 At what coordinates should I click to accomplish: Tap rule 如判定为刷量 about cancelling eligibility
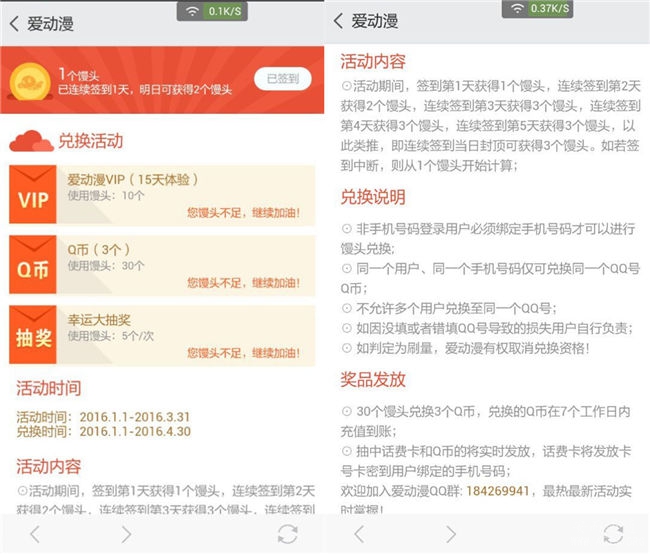coord(465,348)
